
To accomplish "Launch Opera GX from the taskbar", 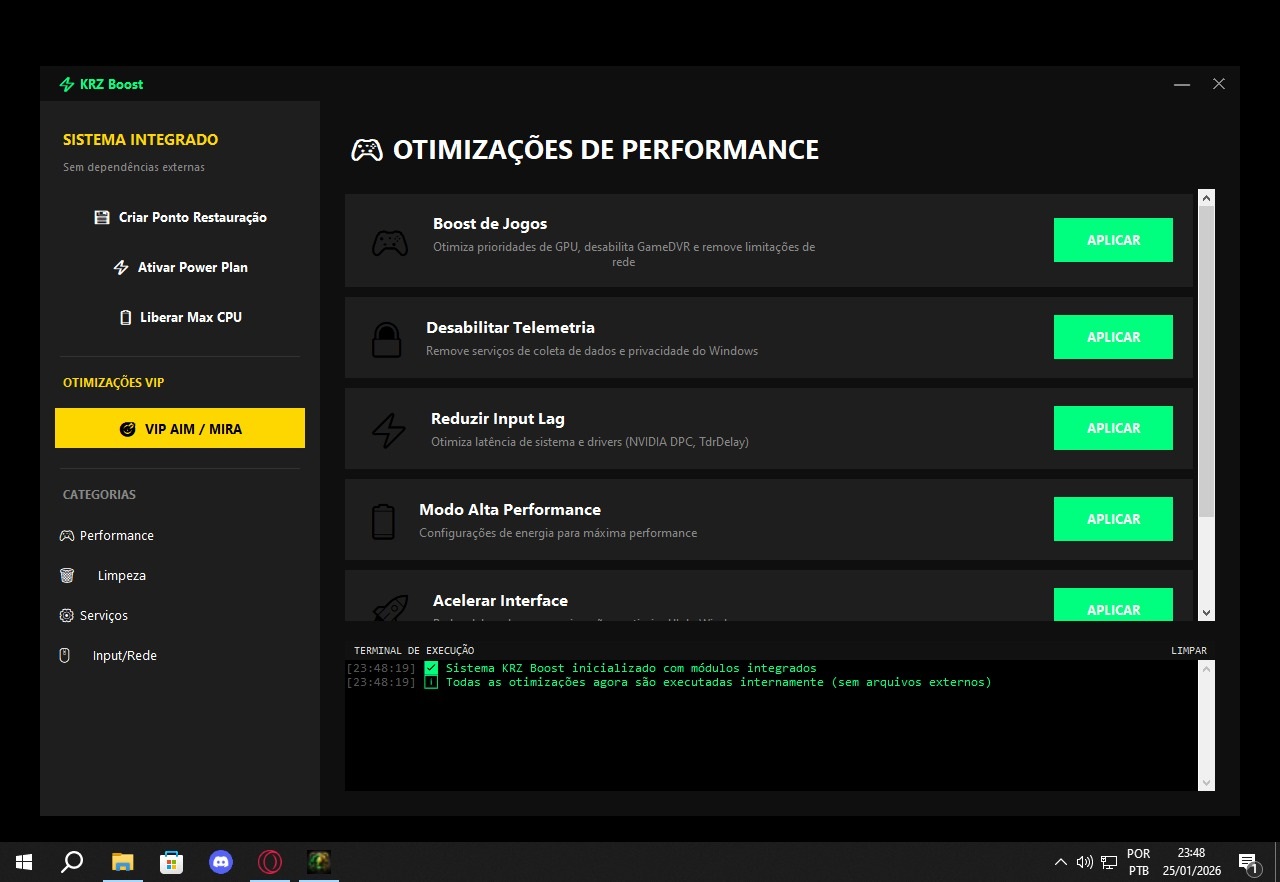I will pos(270,861).
